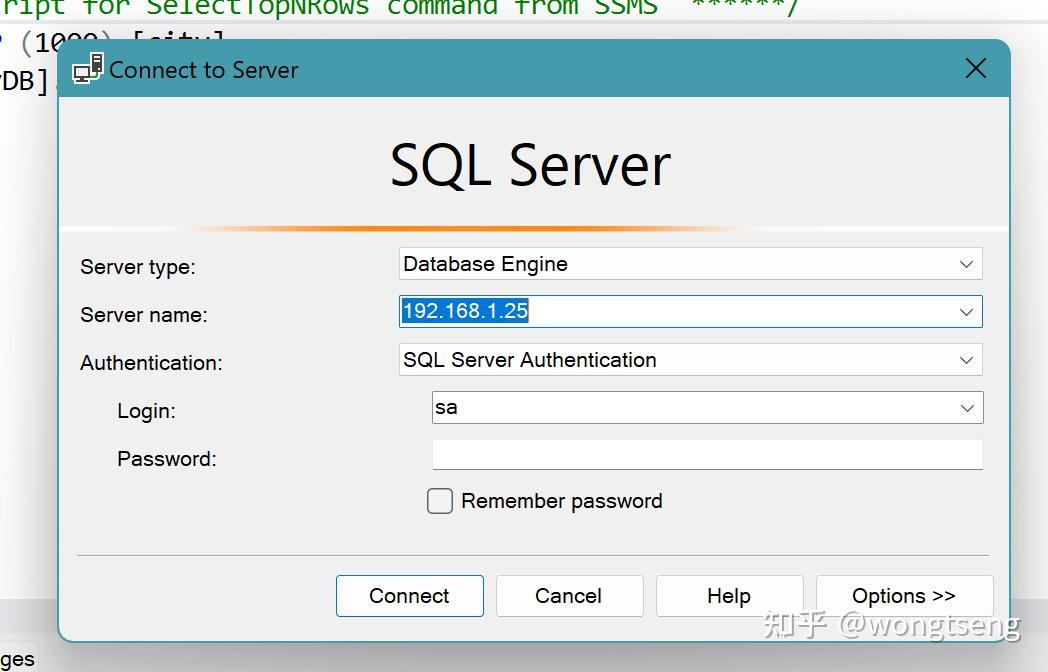Click the Connect to Server title bar icon
Image resolution: width=1048 pixels, height=672 pixels.
[87, 66]
